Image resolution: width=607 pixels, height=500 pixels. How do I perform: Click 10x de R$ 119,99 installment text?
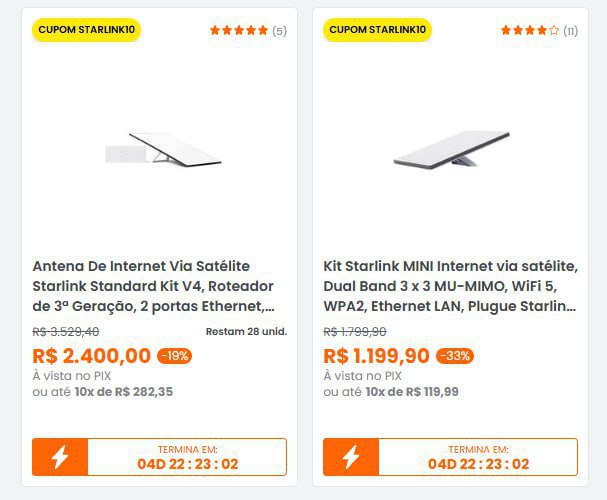[412, 392]
